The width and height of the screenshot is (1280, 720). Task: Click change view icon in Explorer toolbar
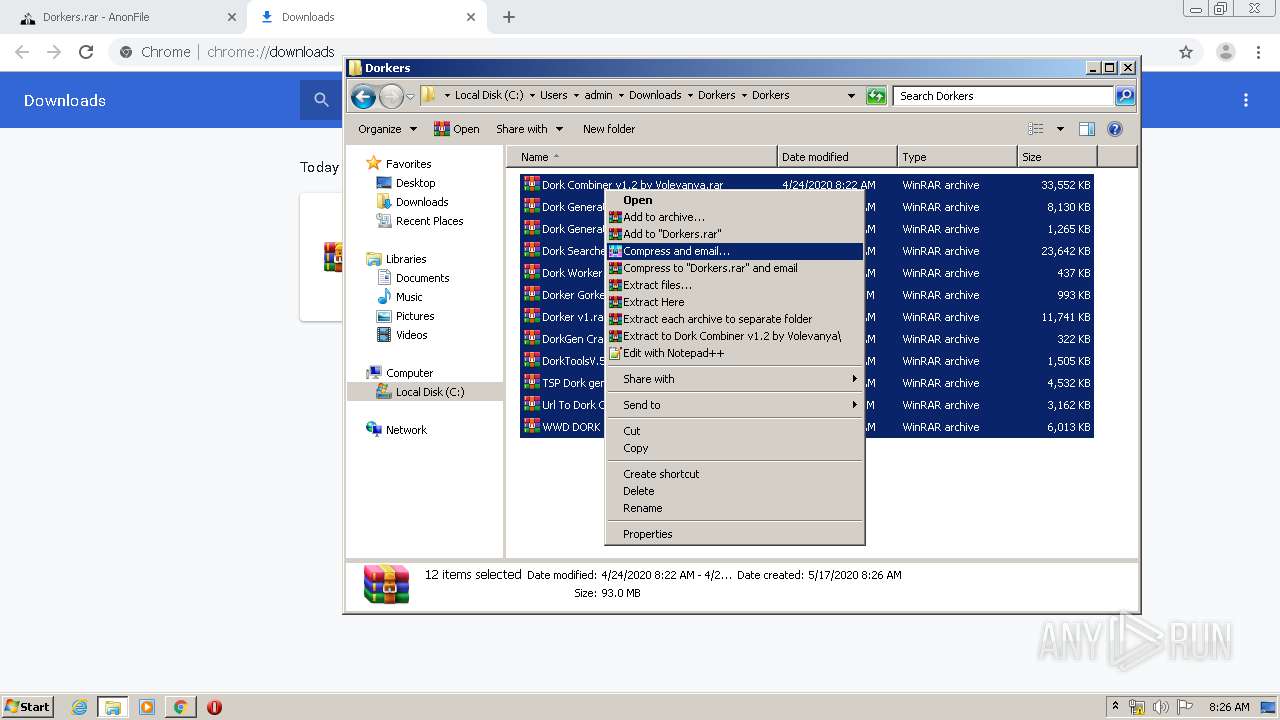tap(1036, 129)
